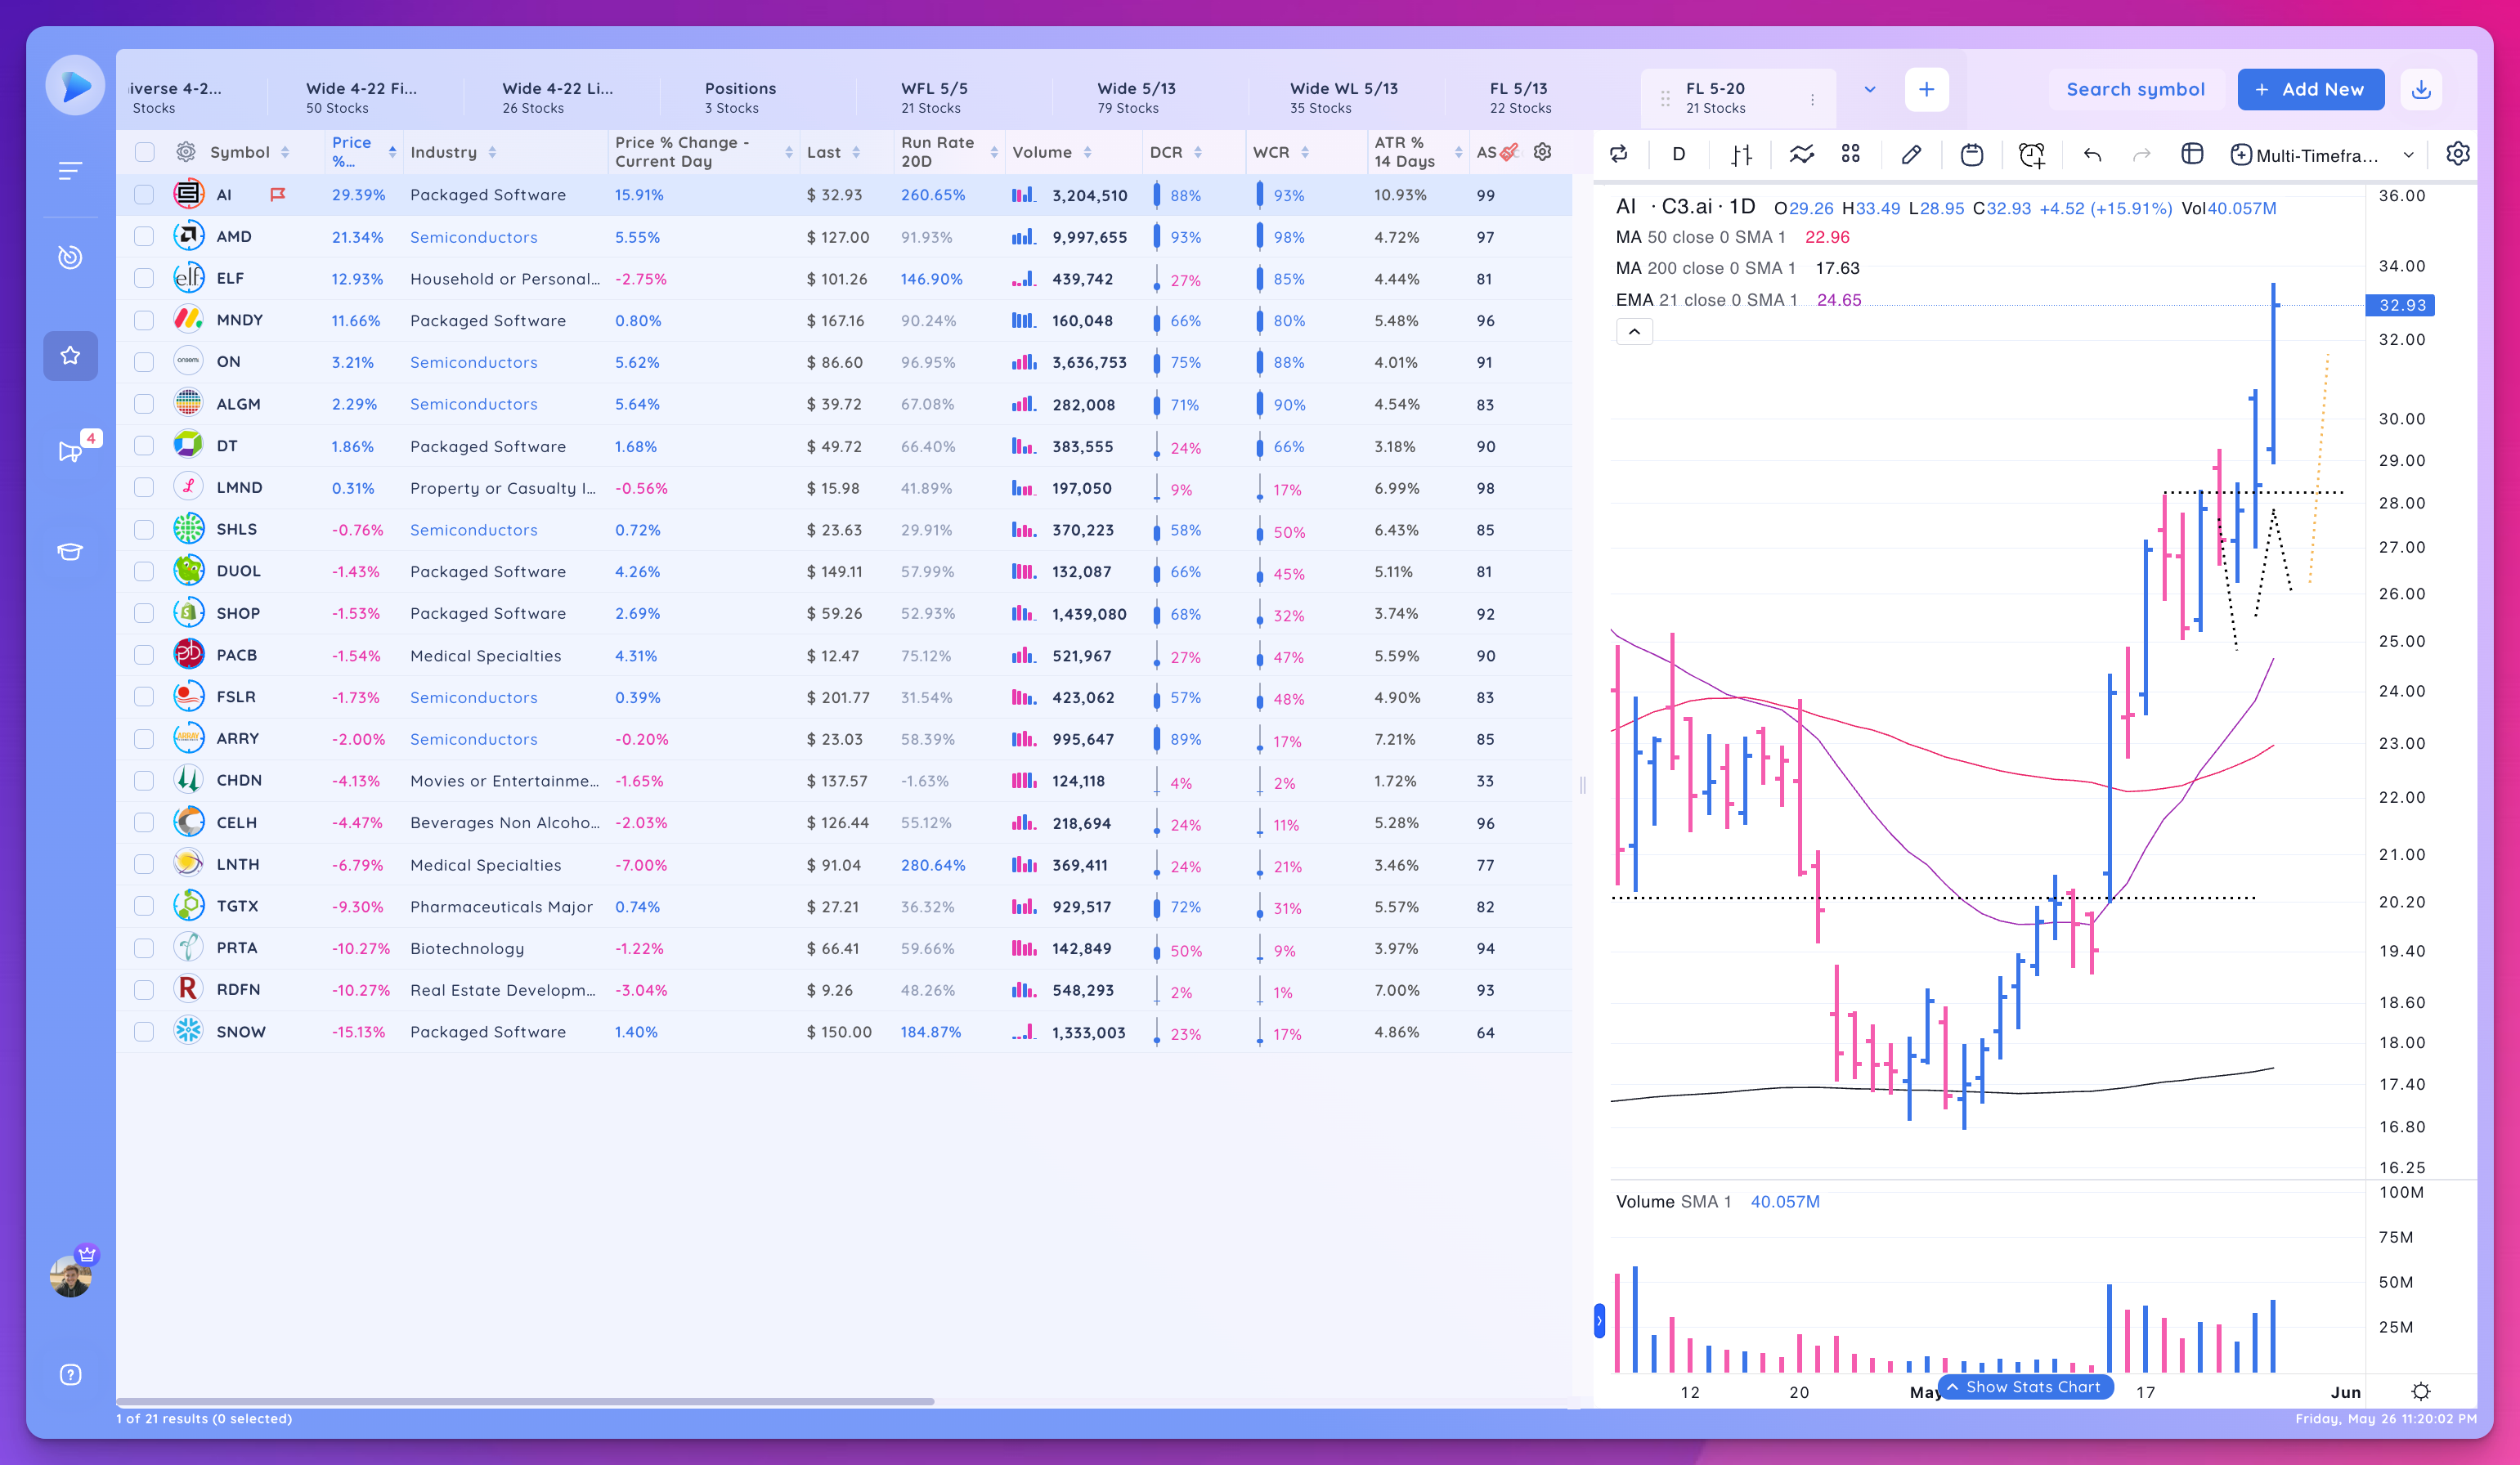Click the 32.93 price label on axis

pyautogui.click(x=2400, y=305)
